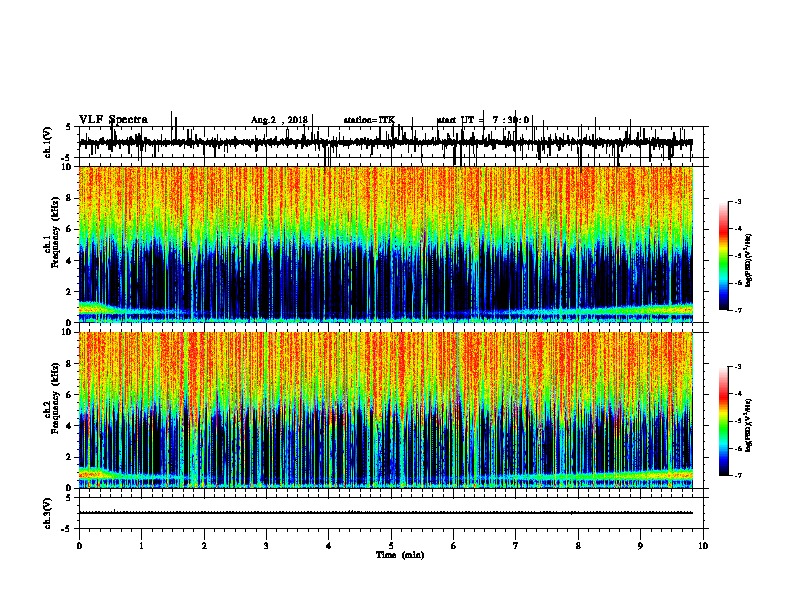Screen dimensions: 792x612
Task: Click the "8" kHz tick on ch.1 spectrogram
Action: point(70,198)
